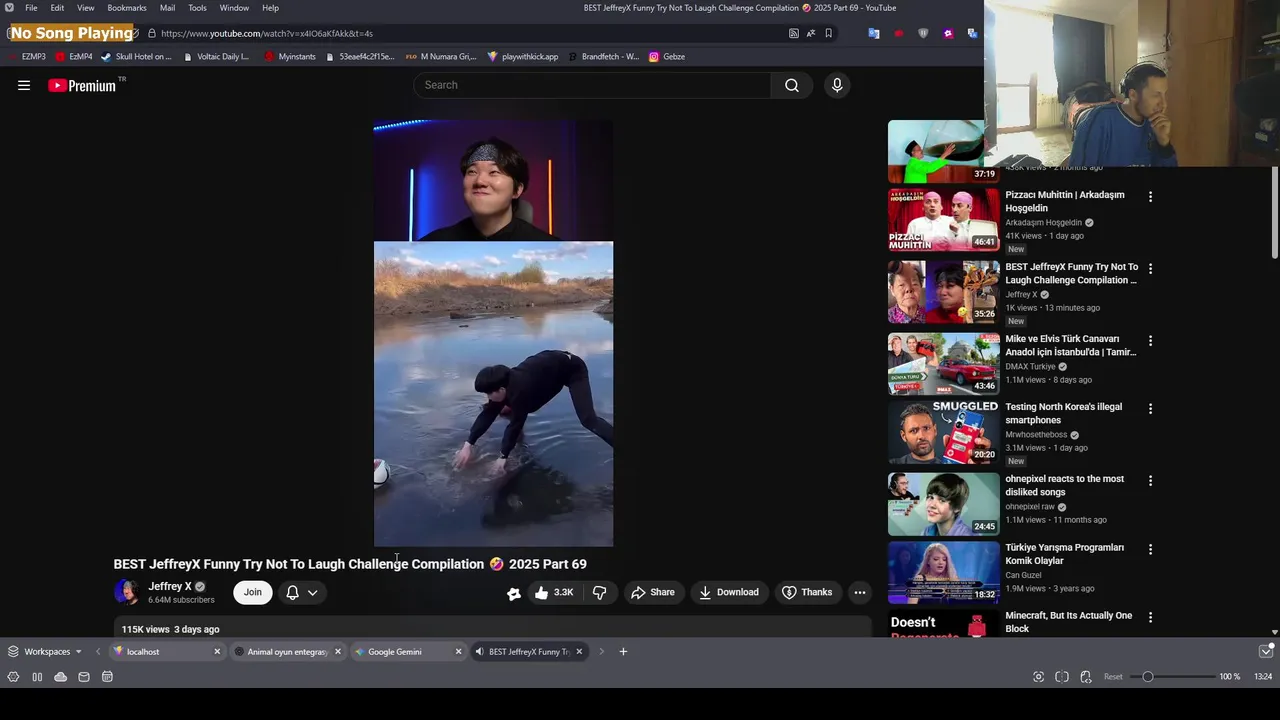Click the recommended videos sidebar scrollbar

(1274, 212)
